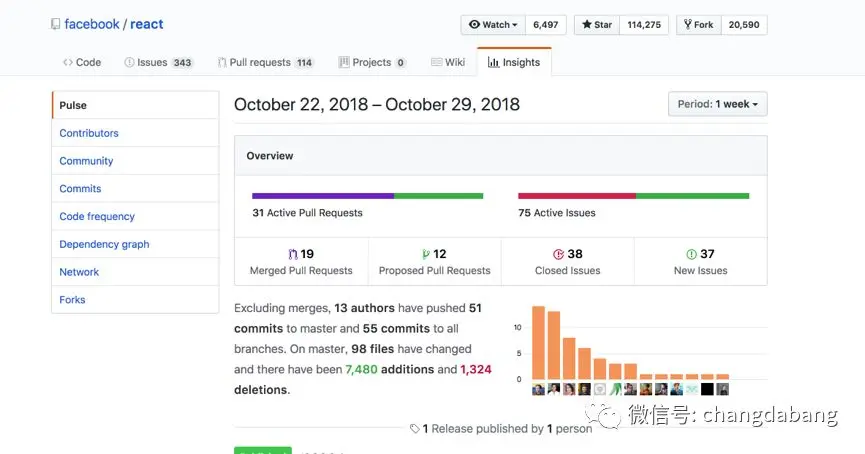Viewport: 865px width, 454px height.
Task: Click the tallest first contributor commit bar
Action: tap(538, 343)
